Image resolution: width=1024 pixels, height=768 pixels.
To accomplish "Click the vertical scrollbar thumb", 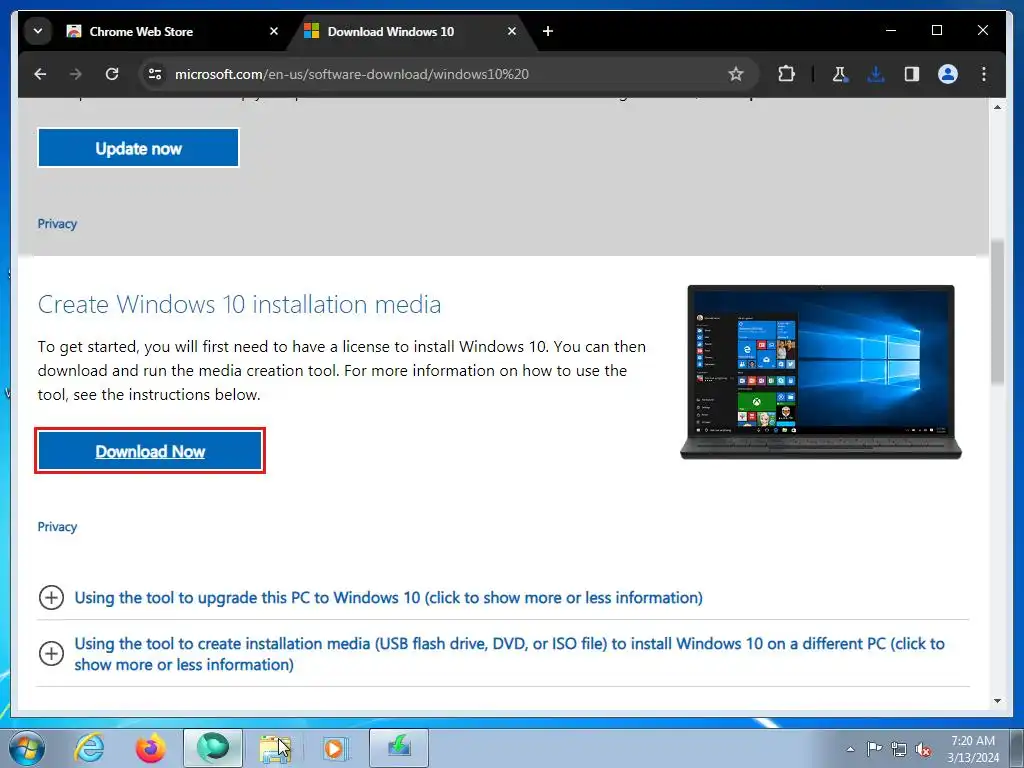I will pyautogui.click(x=997, y=312).
